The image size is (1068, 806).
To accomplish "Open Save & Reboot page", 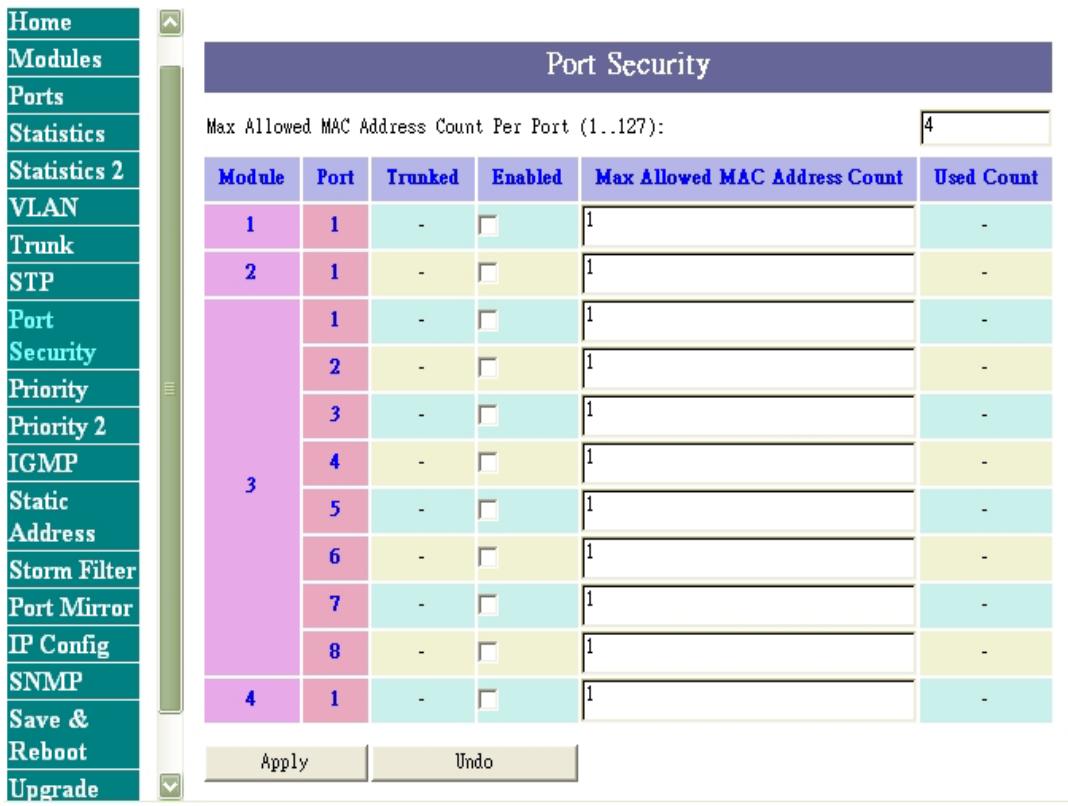I will pos(73,735).
